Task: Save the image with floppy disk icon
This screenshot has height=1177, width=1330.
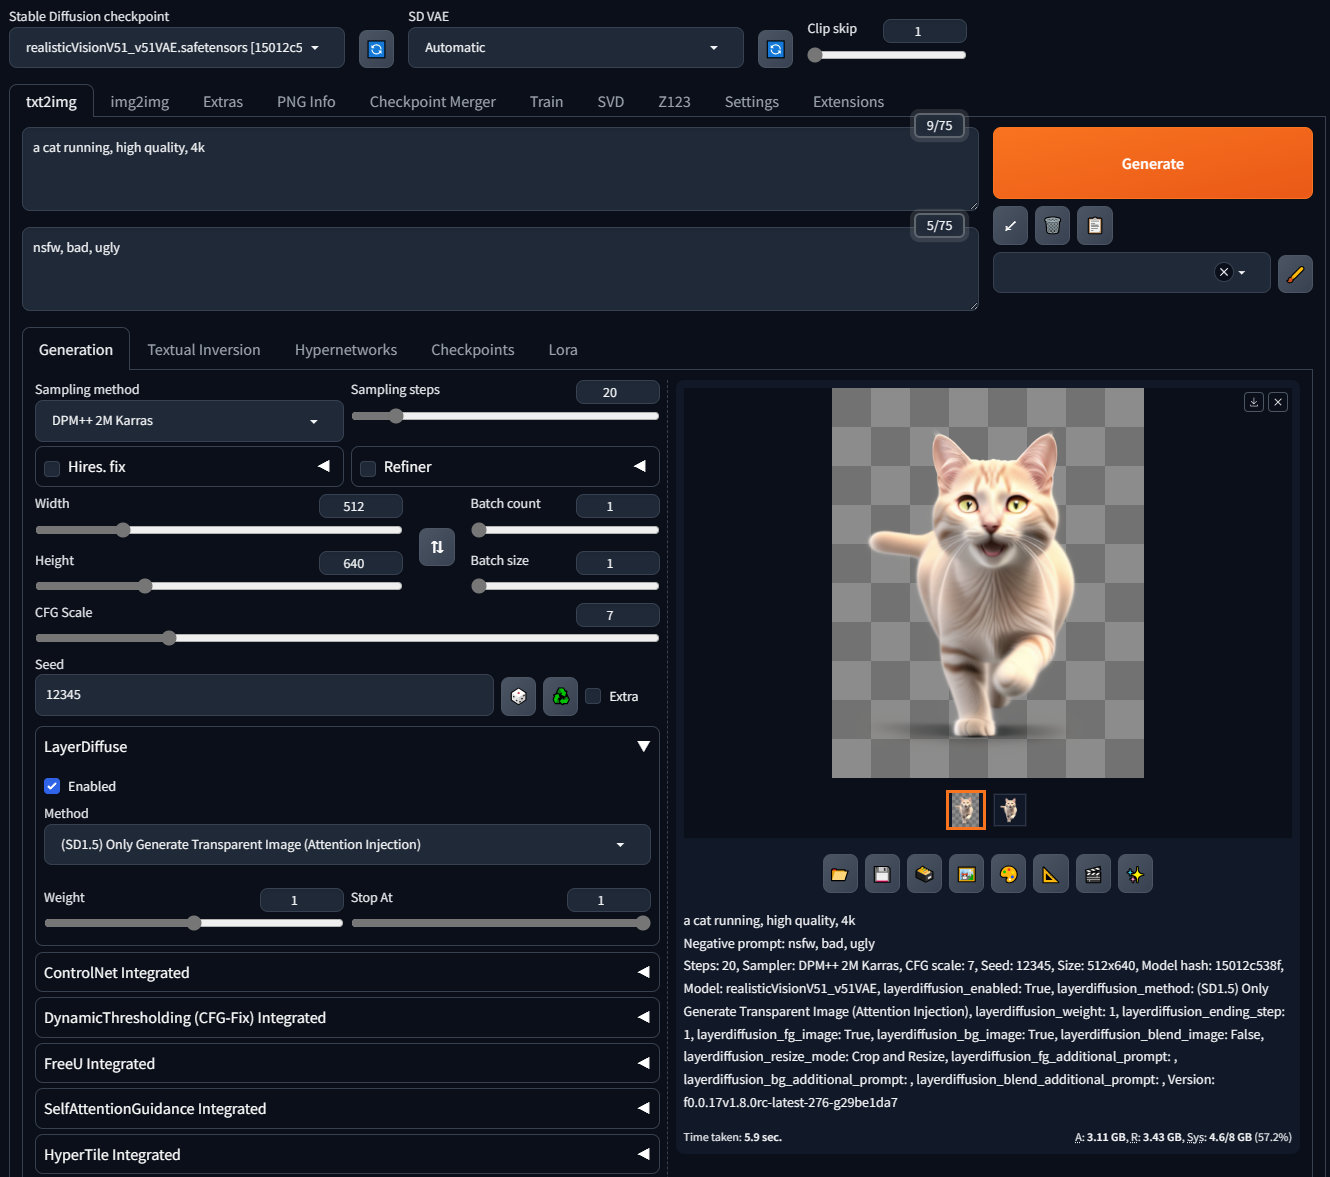Action: [x=882, y=874]
